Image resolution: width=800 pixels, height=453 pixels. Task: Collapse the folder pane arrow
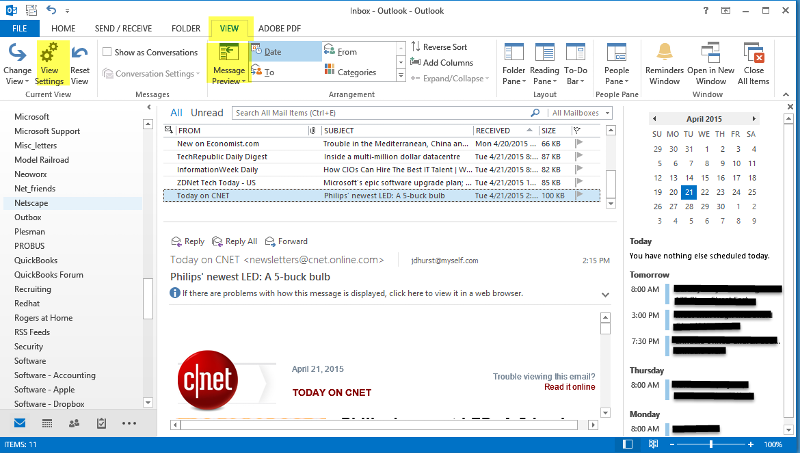click(x=149, y=107)
